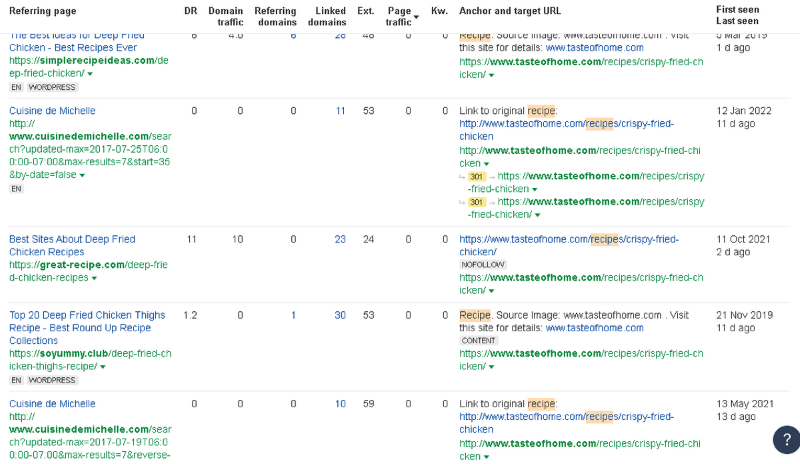The width and height of the screenshot is (800, 464).
Task: Expand target URL dropdown in simplerecipeideas row
Action: click(x=491, y=76)
